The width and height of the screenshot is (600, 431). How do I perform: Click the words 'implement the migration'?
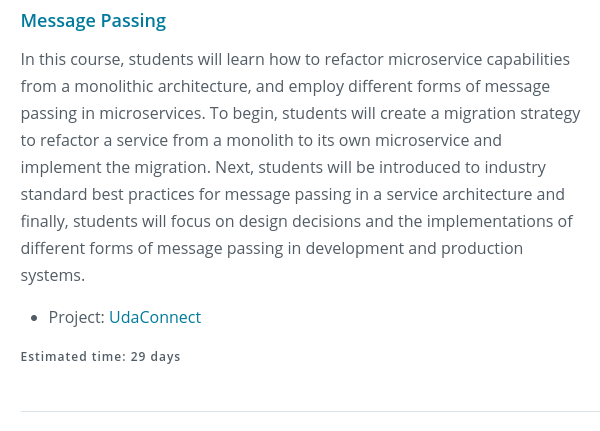[115, 168]
